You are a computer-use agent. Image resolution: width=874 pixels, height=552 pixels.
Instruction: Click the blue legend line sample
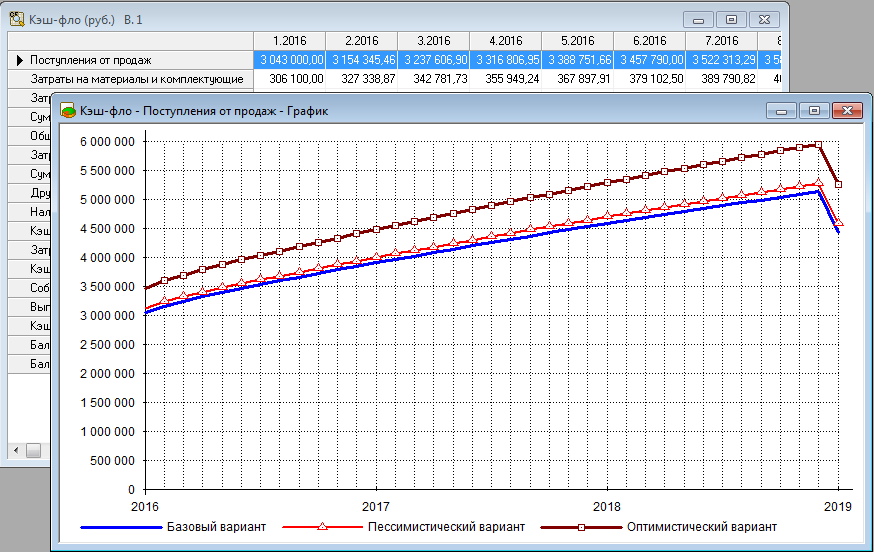coord(121,527)
